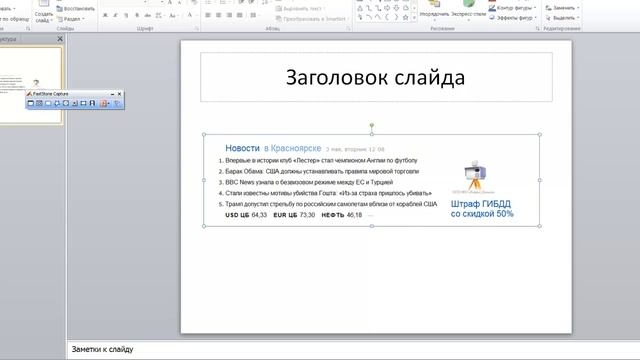Viewport: 640px width, 360px height.
Task: Open the Упорядочить menu
Action: pos(434,11)
